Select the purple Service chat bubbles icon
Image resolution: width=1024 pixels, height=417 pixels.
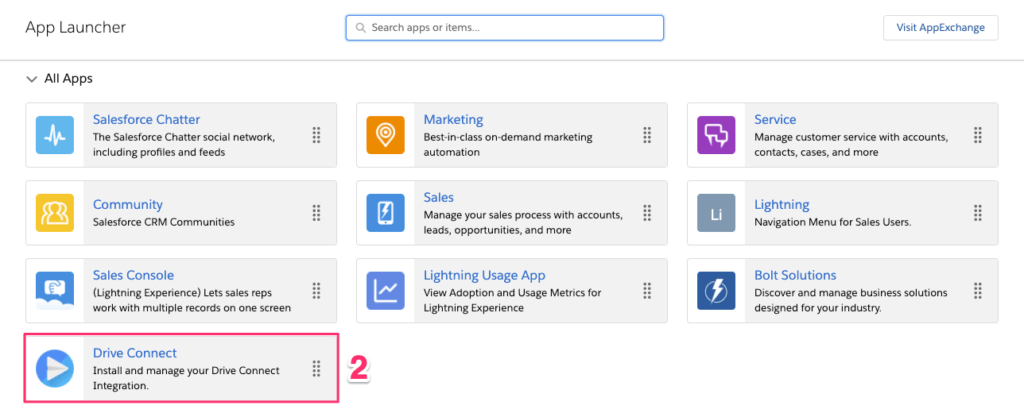click(x=716, y=135)
